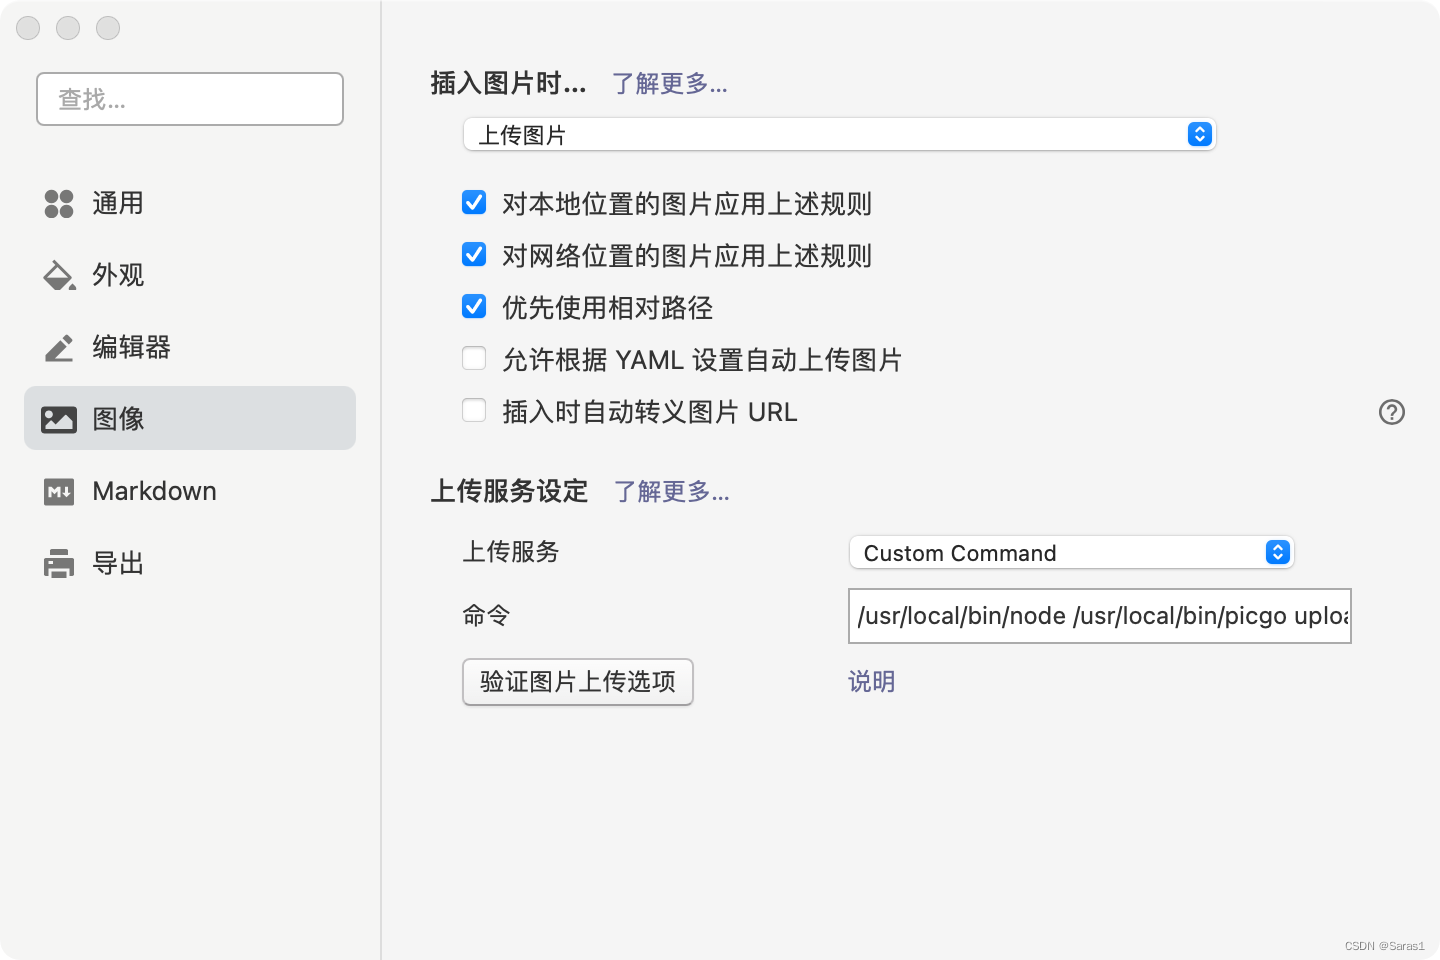Click the 导出 printer icon
The width and height of the screenshot is (1440, 960).
pos(59,563)
